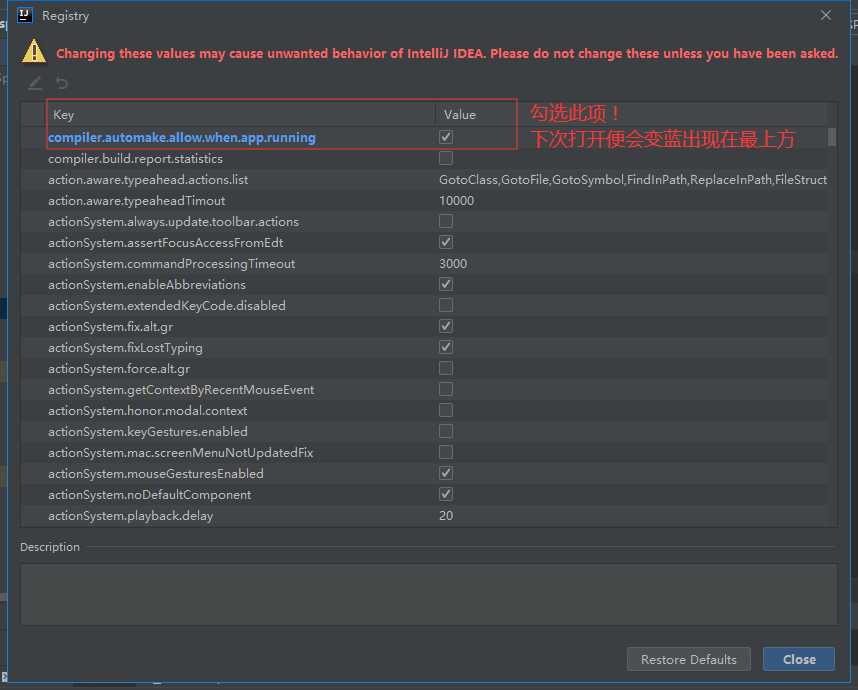Check actionSystem.mac.screenMenuNotUpdatedFix checkbox
This screenshot has height=690, width=858.
click(446, 452)
